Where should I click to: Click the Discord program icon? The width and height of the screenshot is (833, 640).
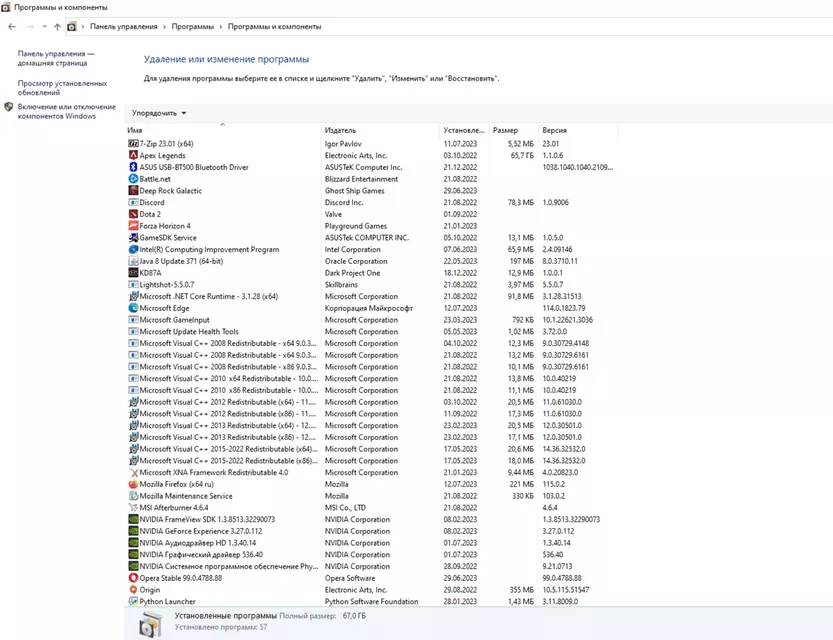coord(133,202)
